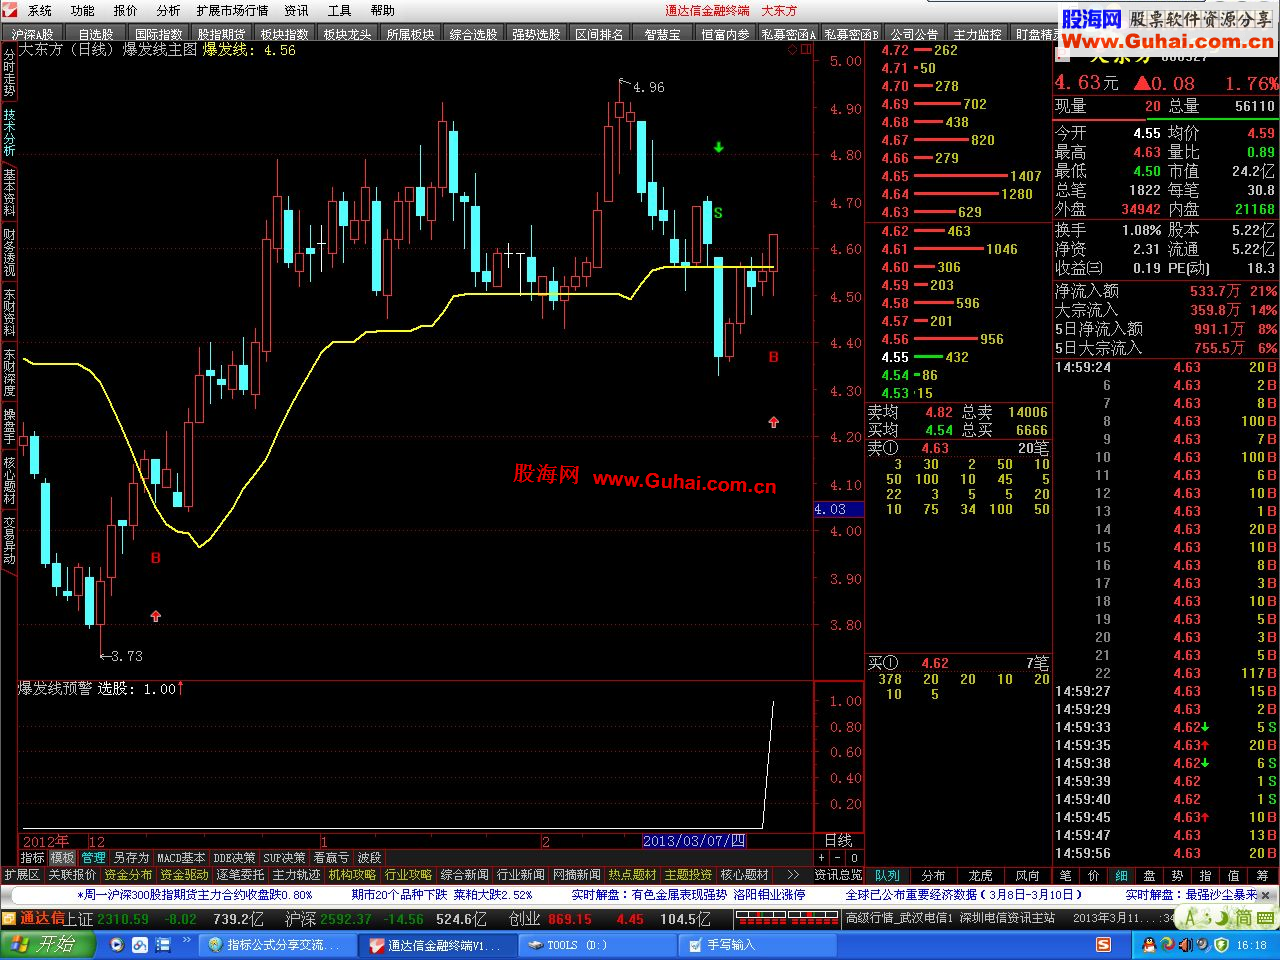
Task: Switch to the 板块龙头 tab
Action: (347, 34)
